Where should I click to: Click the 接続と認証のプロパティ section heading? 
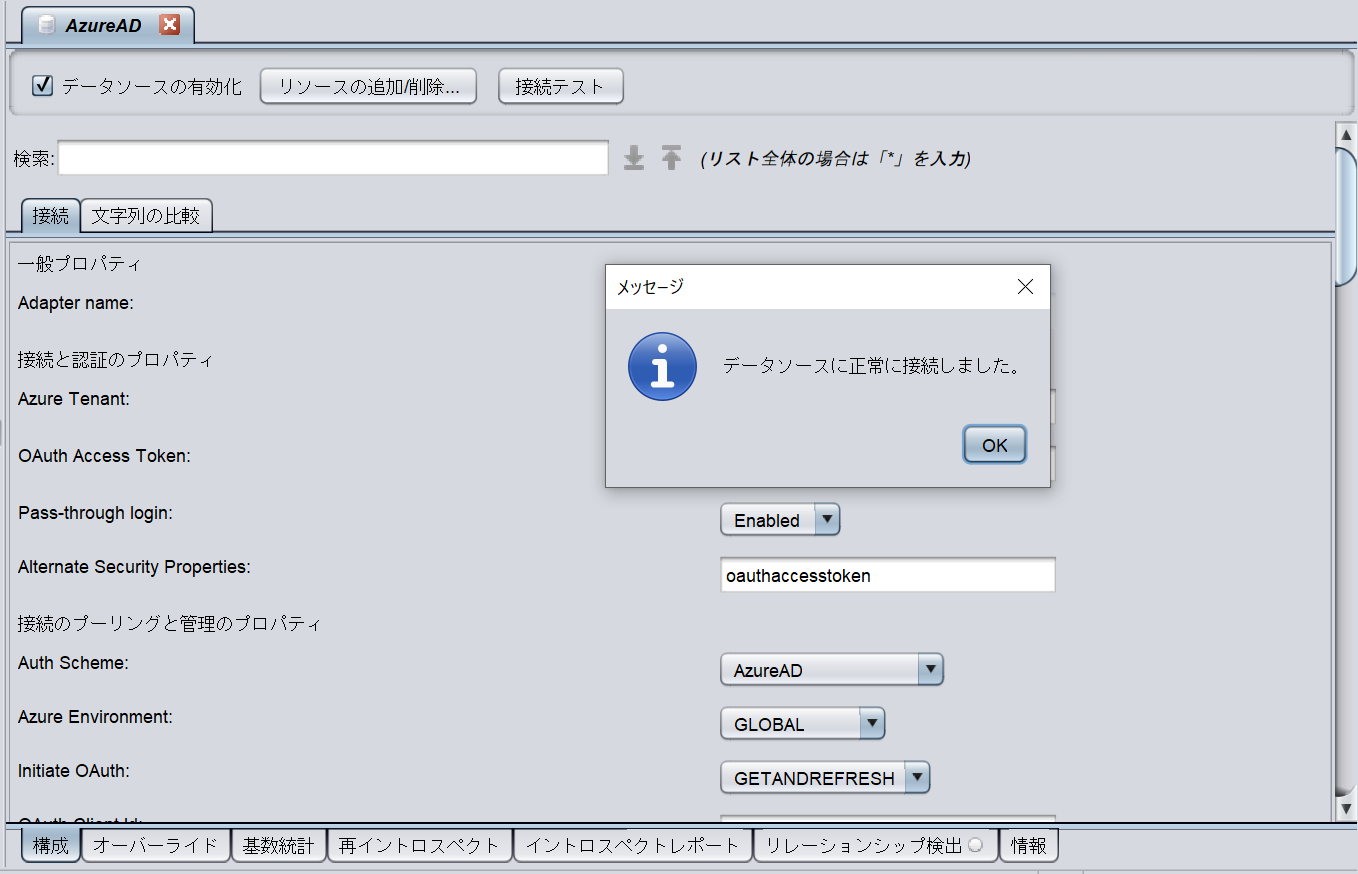click(115, 359)
